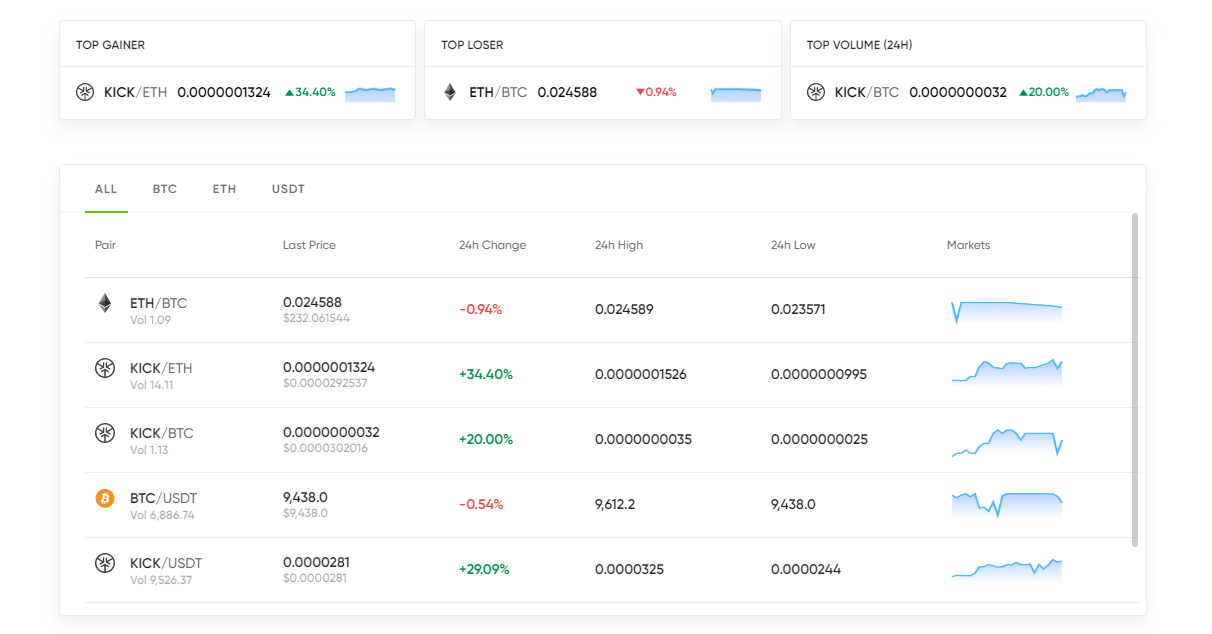Open the BTC/USDT pair link
The height and width of the screenshot is (634, 1212).
point(163,498)
